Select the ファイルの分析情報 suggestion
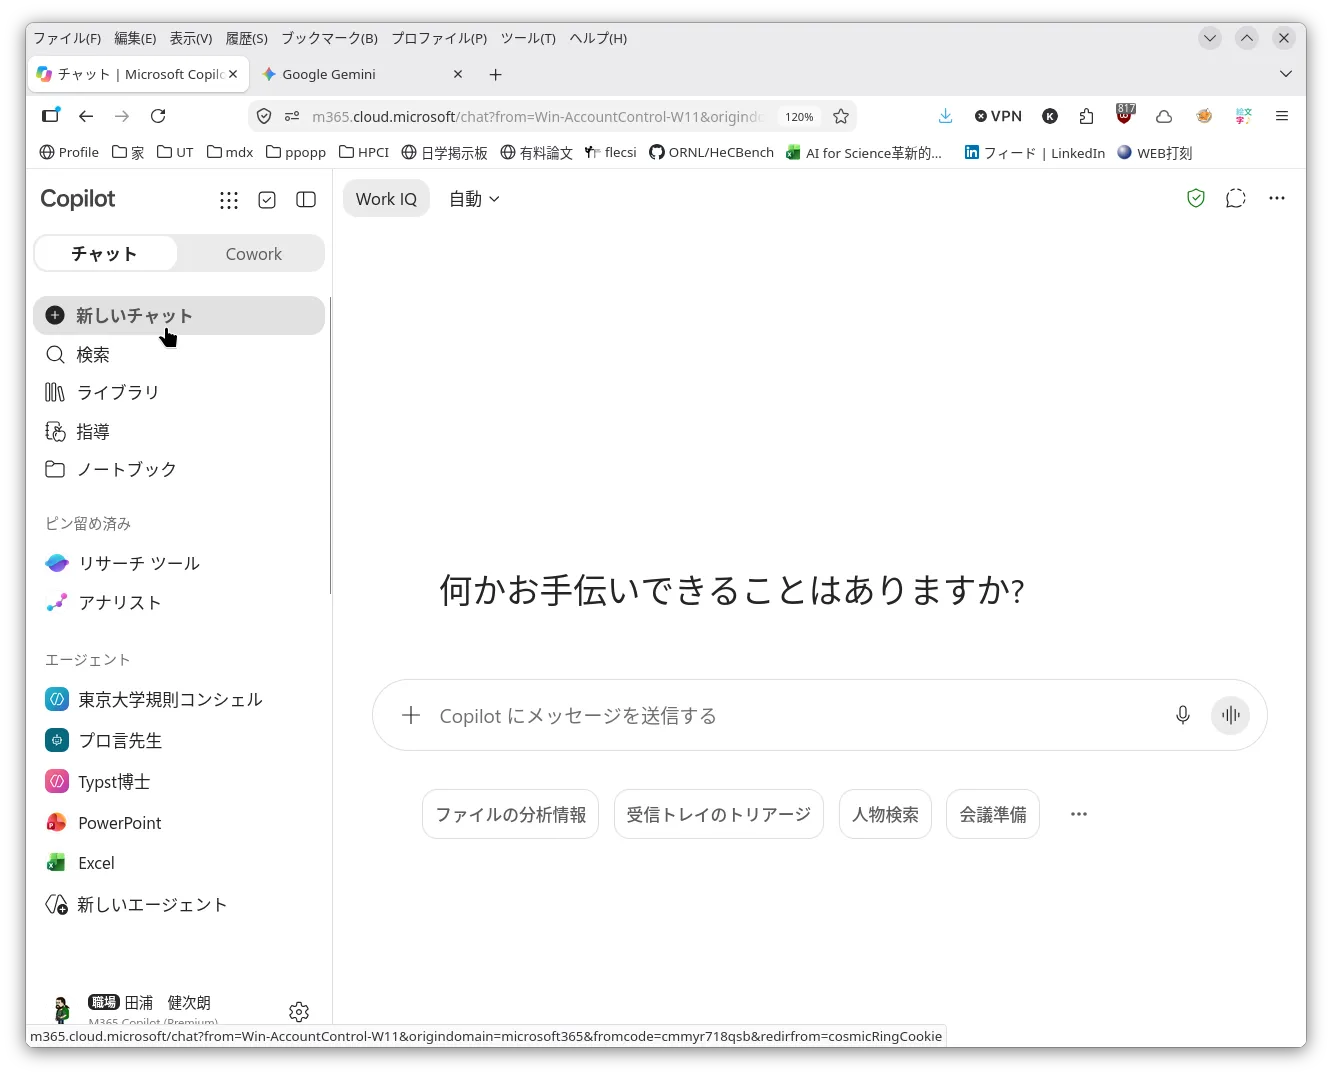The width and height of the screenshot is (1332, 1076). [511, 814]
